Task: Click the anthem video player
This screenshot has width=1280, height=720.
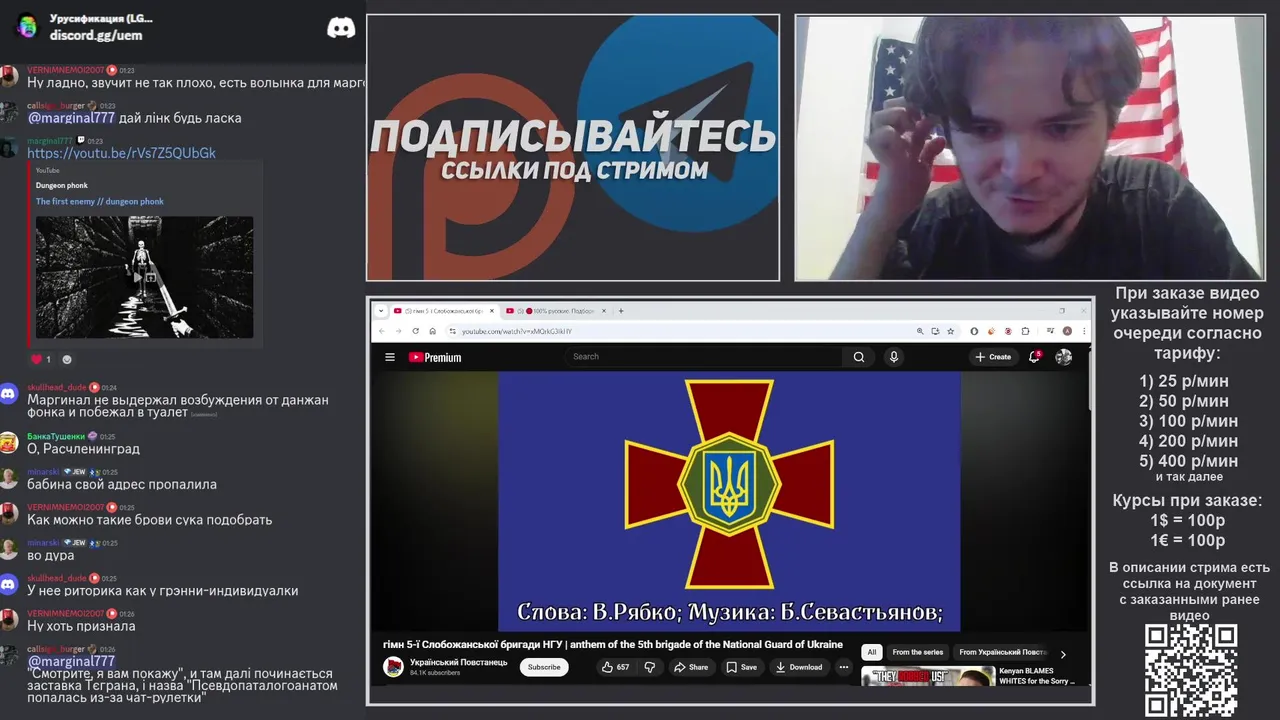Action: pyautogui.click(x=729, y=501)
